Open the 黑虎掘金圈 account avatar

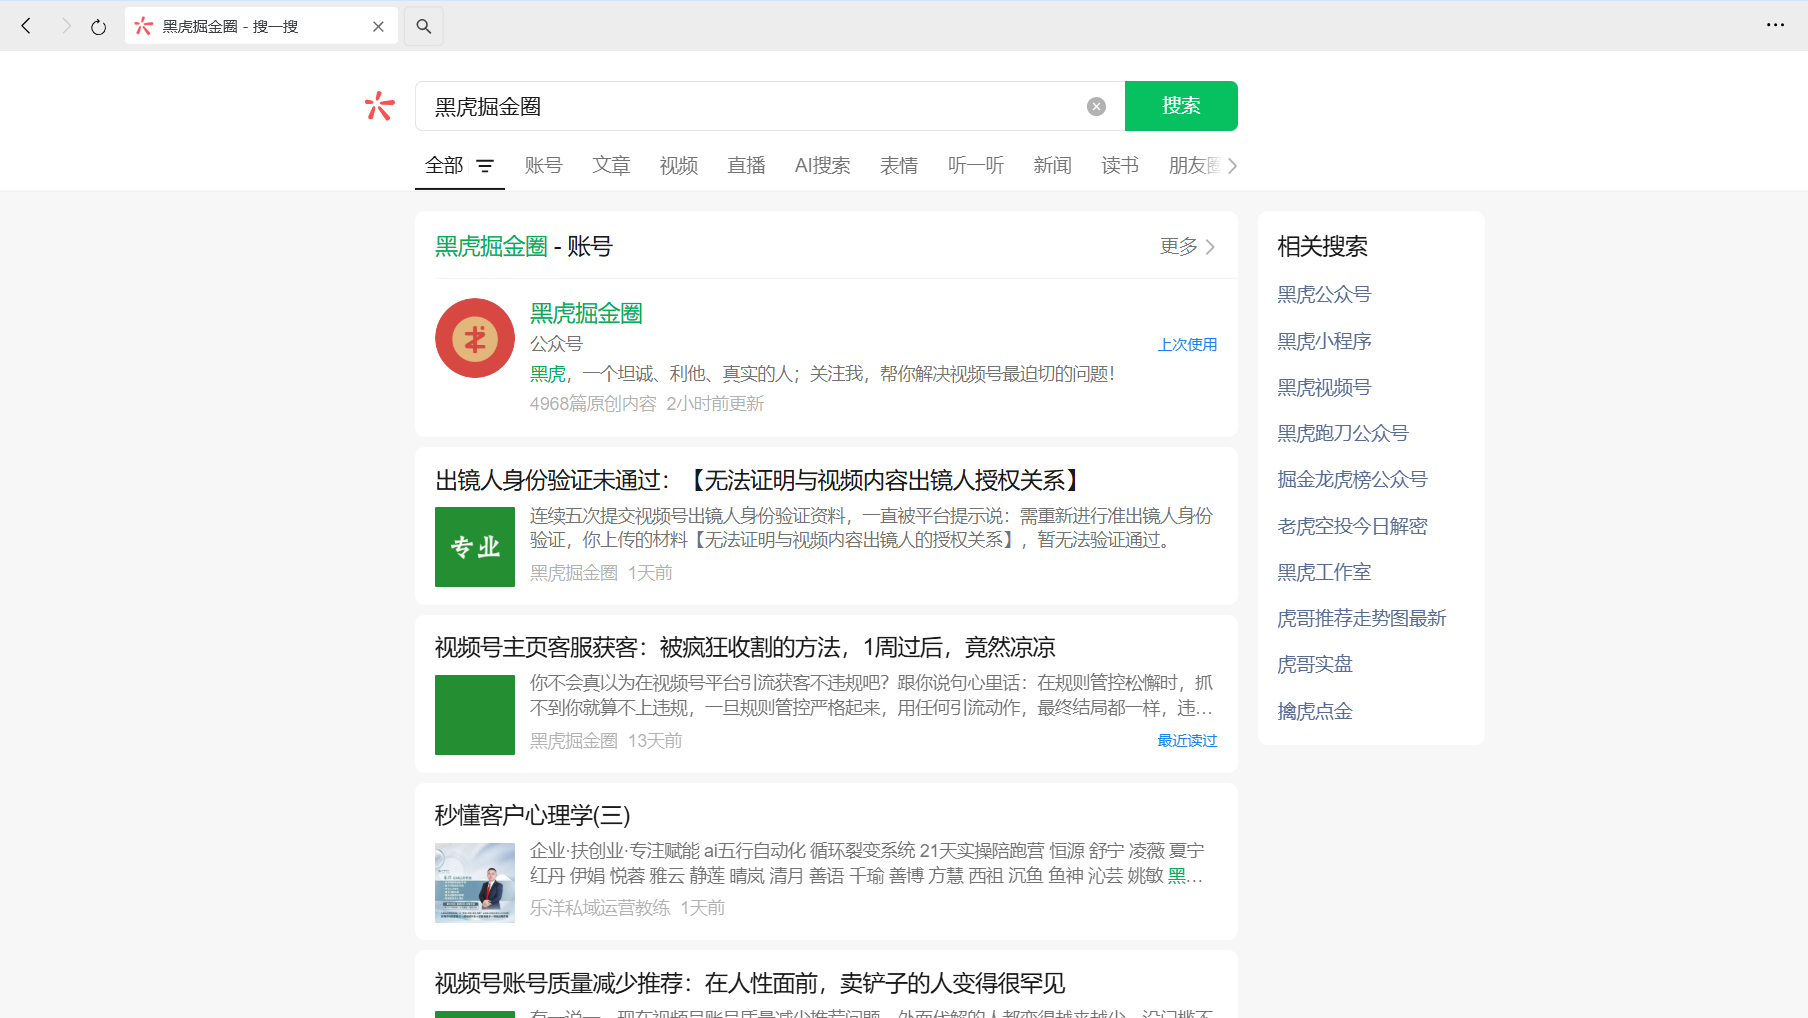point(475,338)
